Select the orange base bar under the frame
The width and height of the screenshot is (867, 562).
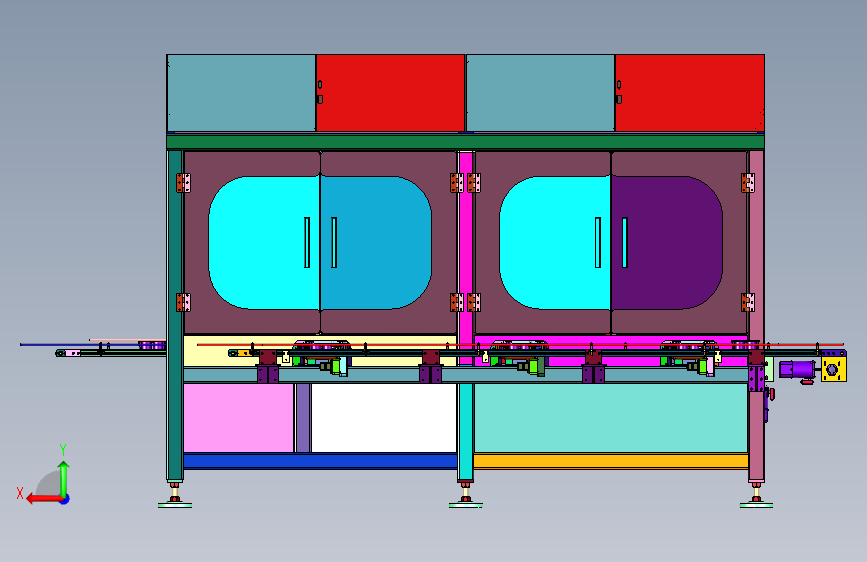click(610, 461)
